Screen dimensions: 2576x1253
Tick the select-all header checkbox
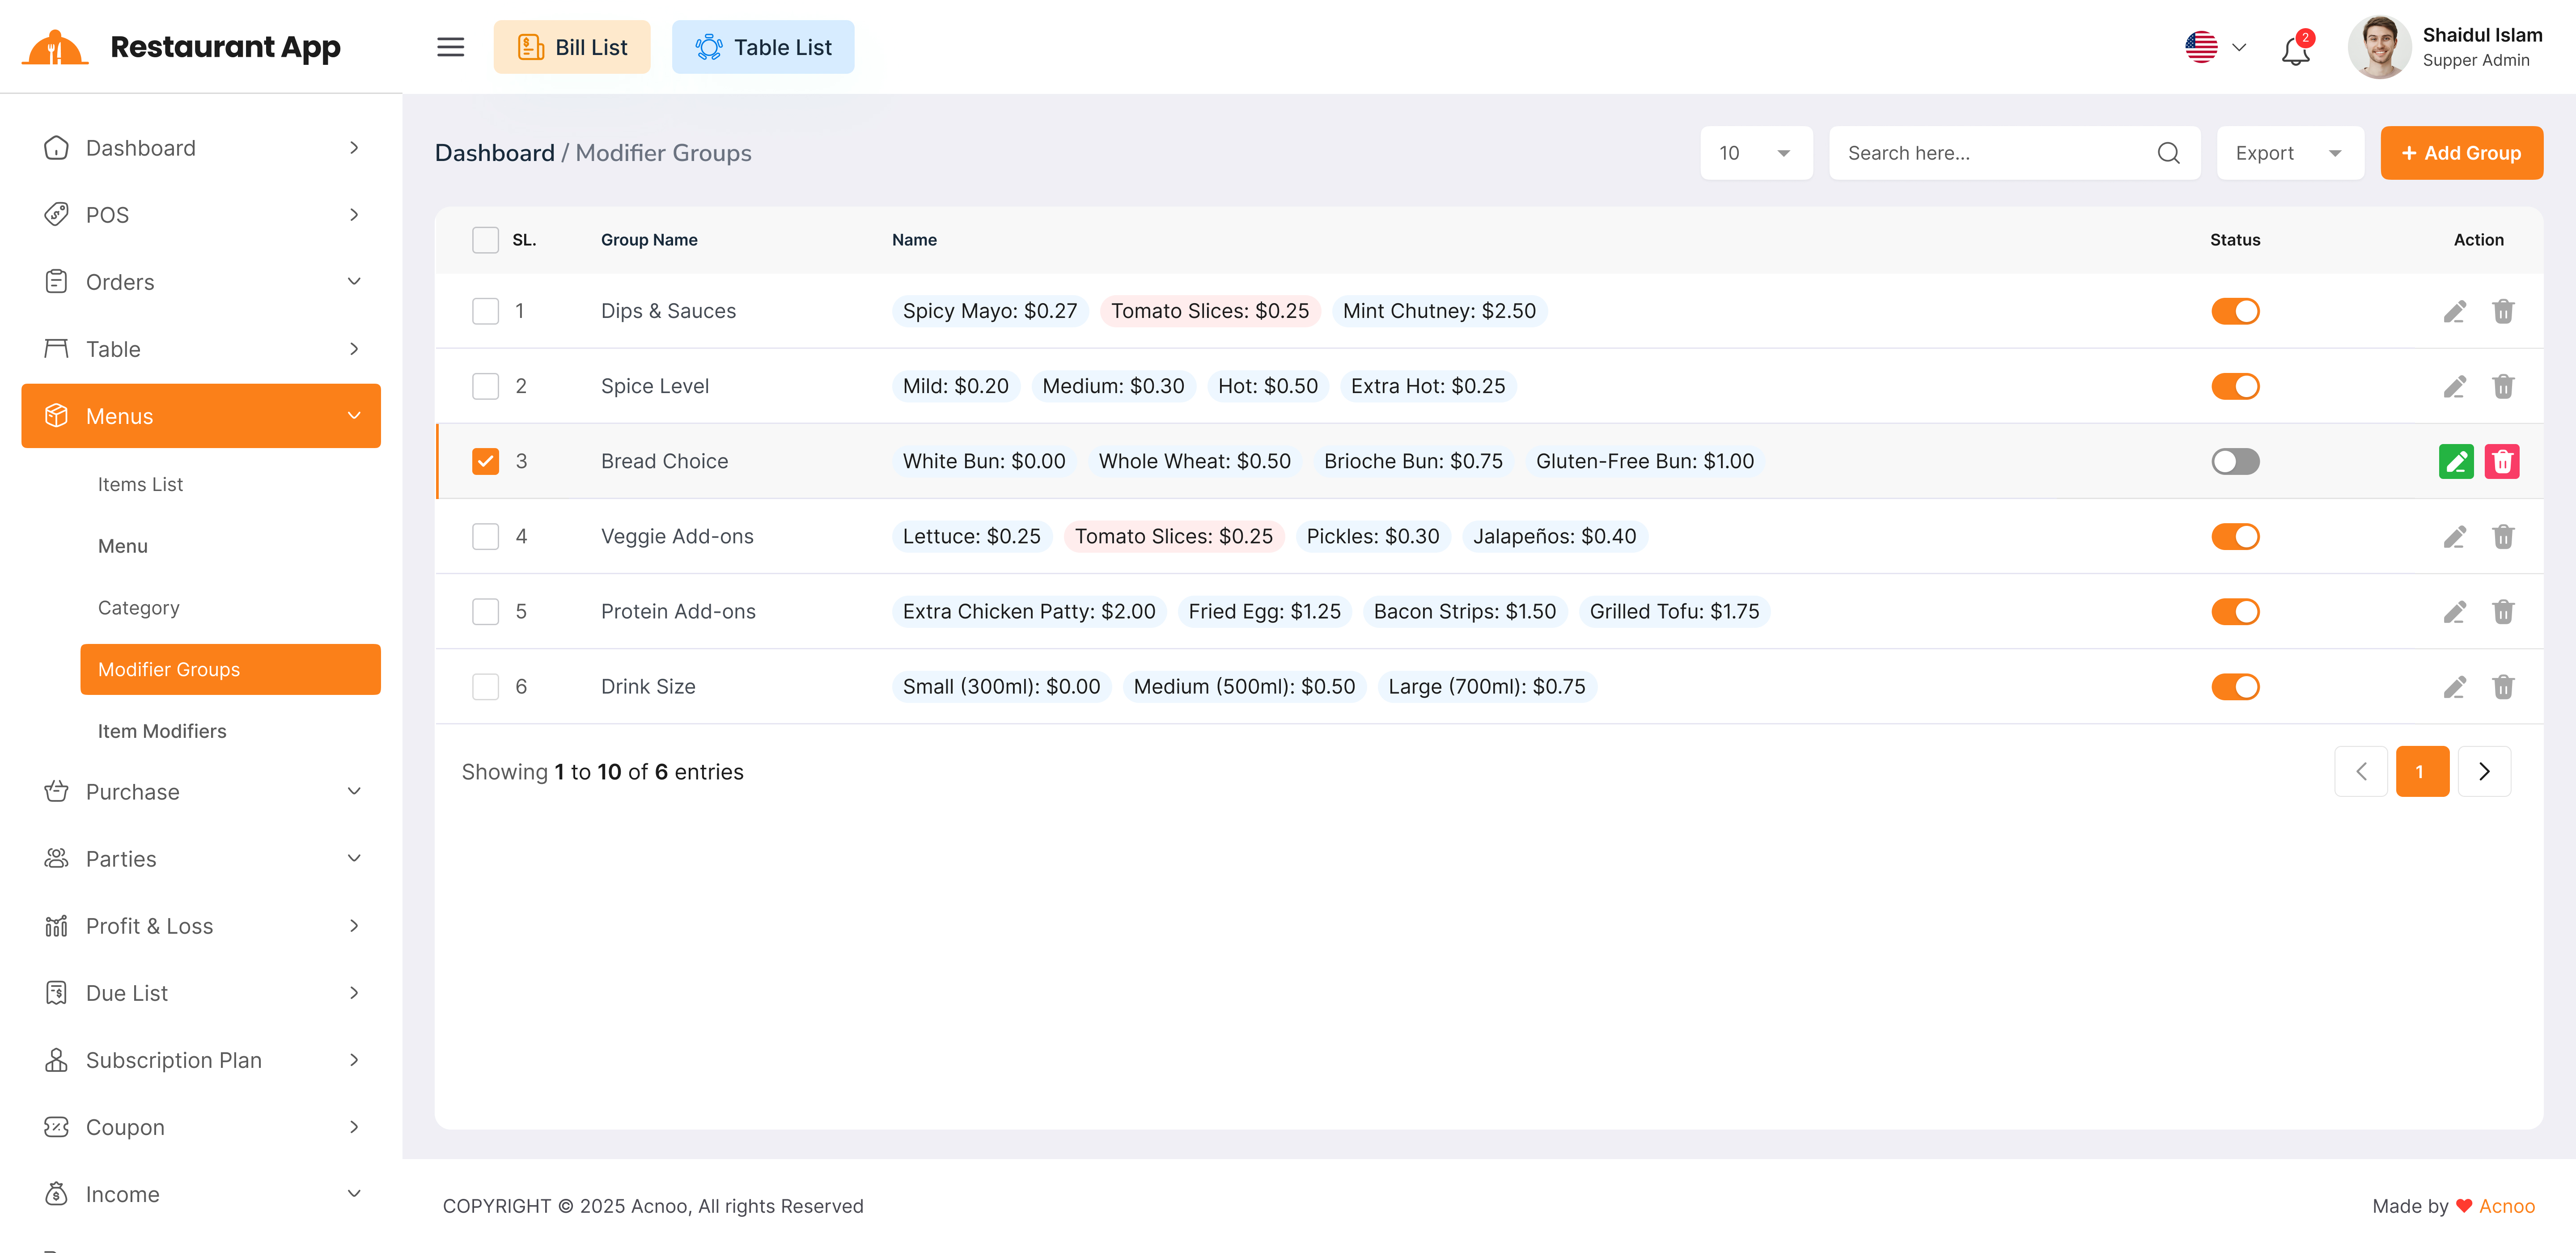(485, 240)
